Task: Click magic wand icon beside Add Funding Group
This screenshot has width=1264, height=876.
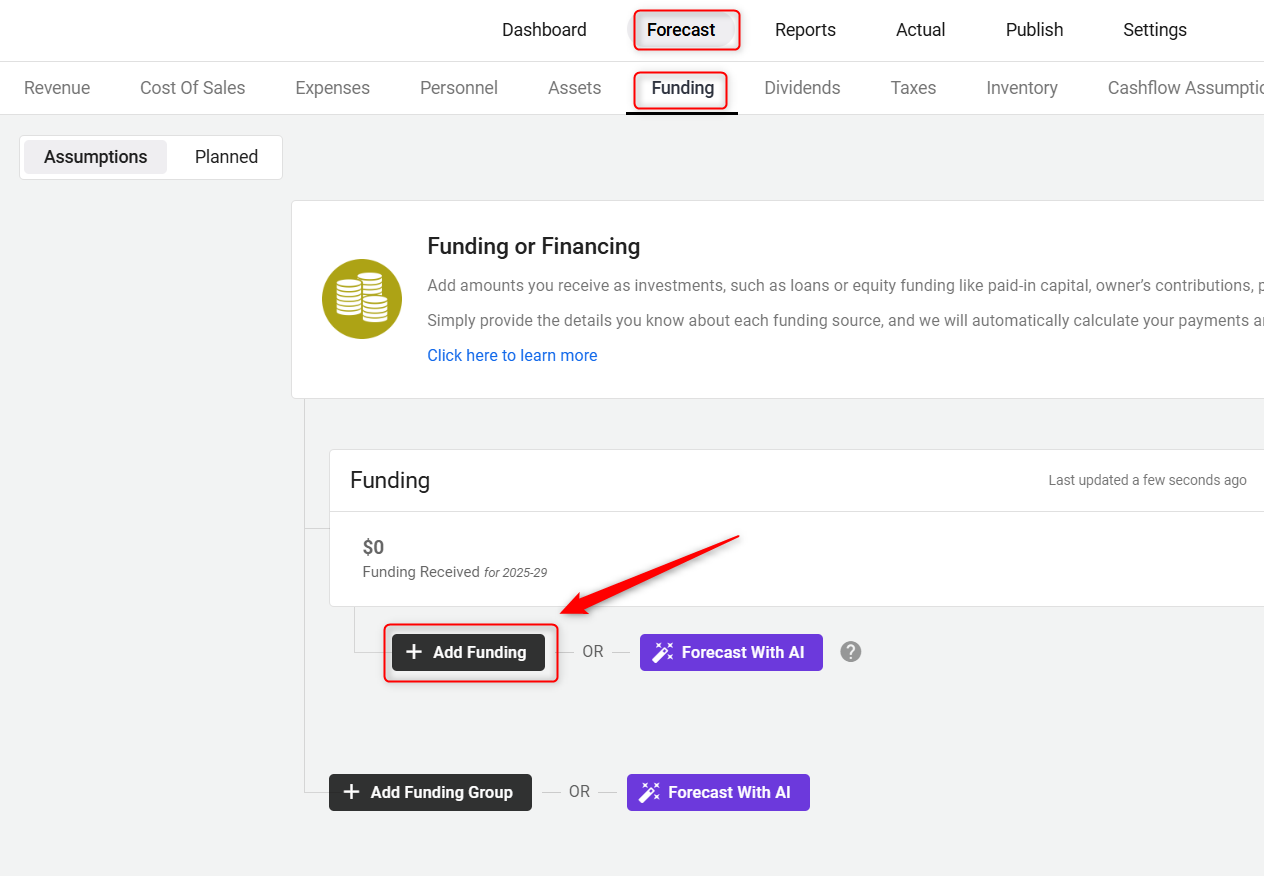Action: pos(649,792)
